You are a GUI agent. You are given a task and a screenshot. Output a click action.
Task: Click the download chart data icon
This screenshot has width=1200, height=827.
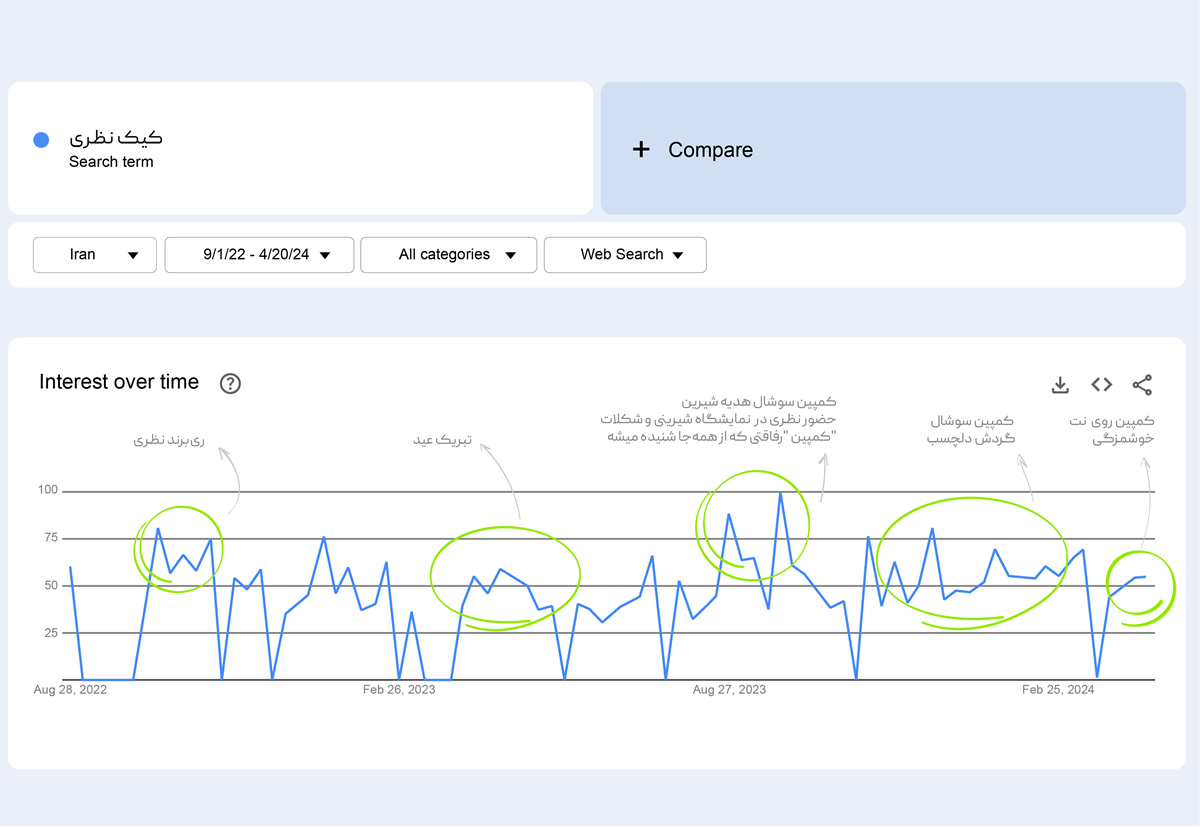[x=1060, y=384]
